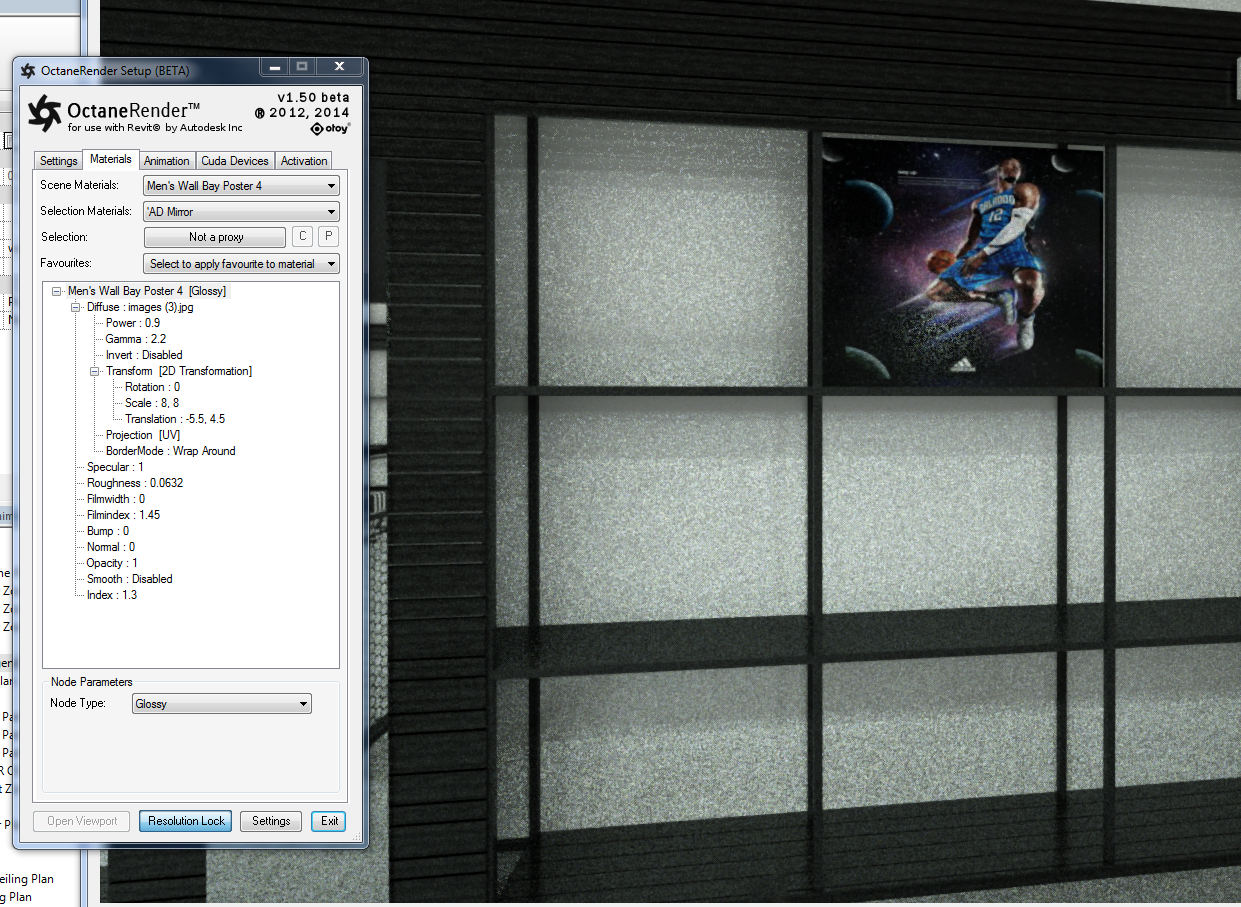Select the 'Specular : 1' row
Screen dimensions: 1241x907
tap(115, 467)
